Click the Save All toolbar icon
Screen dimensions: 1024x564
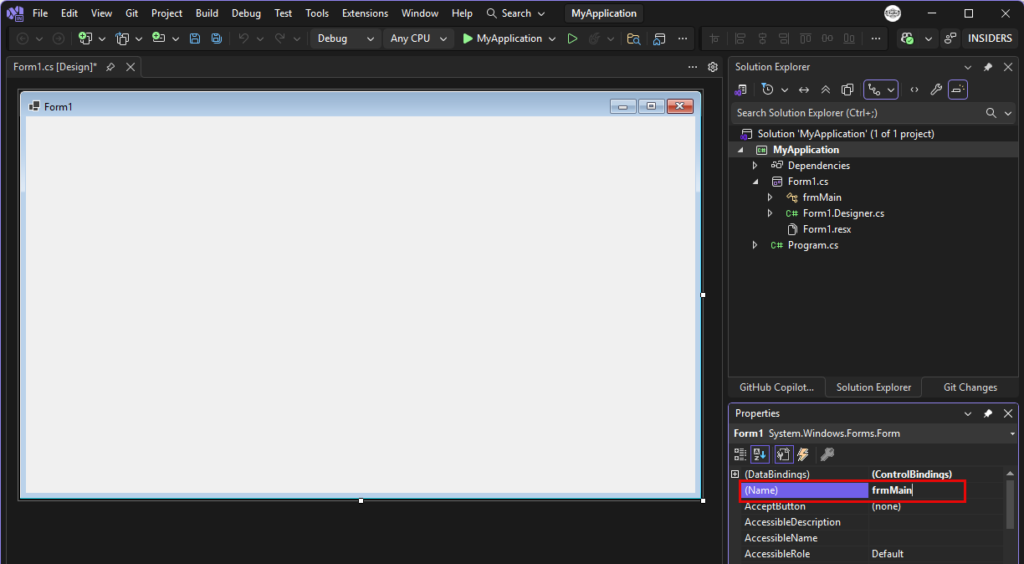click(x=216, y=39)
